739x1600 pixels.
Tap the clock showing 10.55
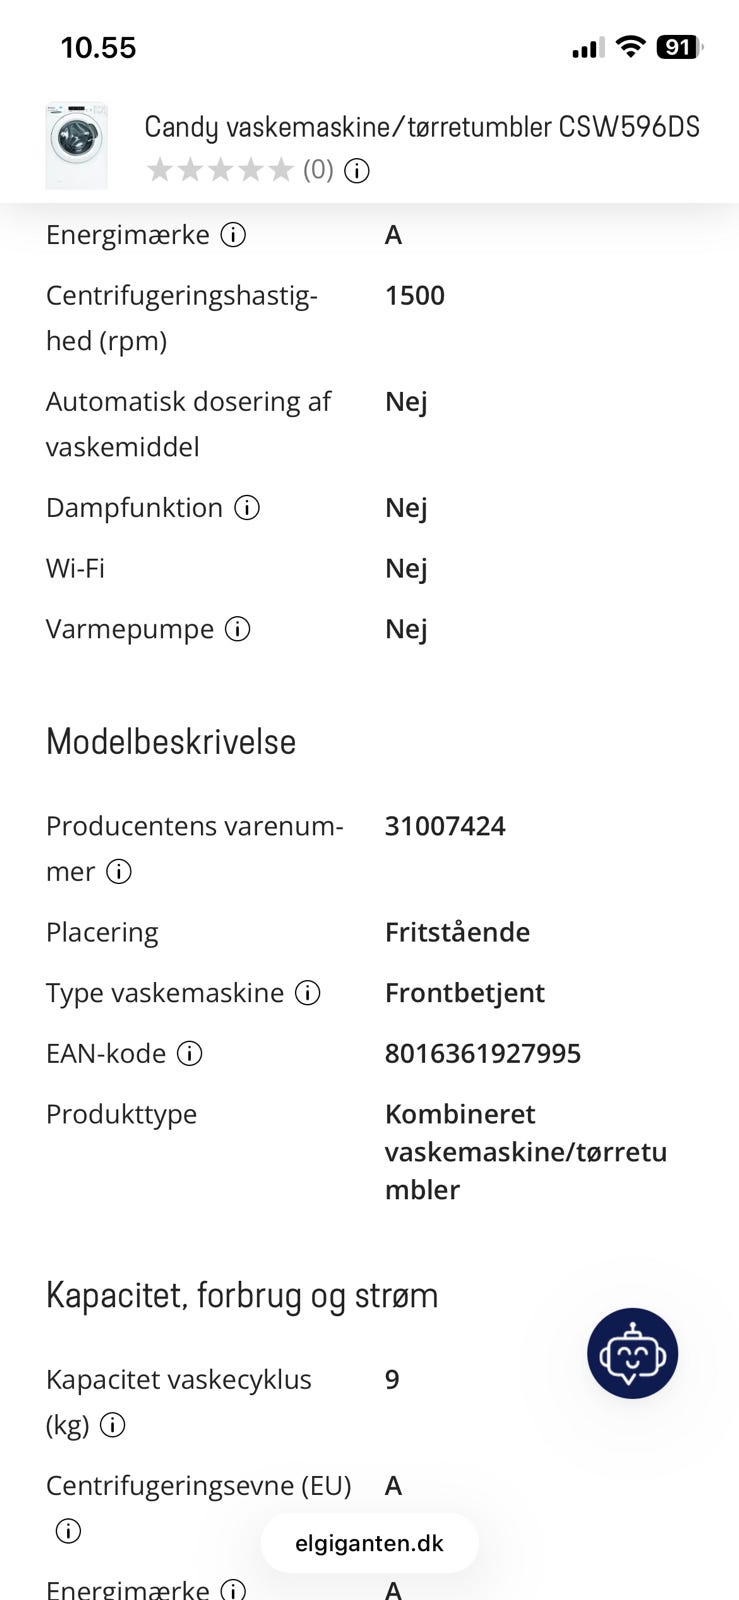(98, 48)
